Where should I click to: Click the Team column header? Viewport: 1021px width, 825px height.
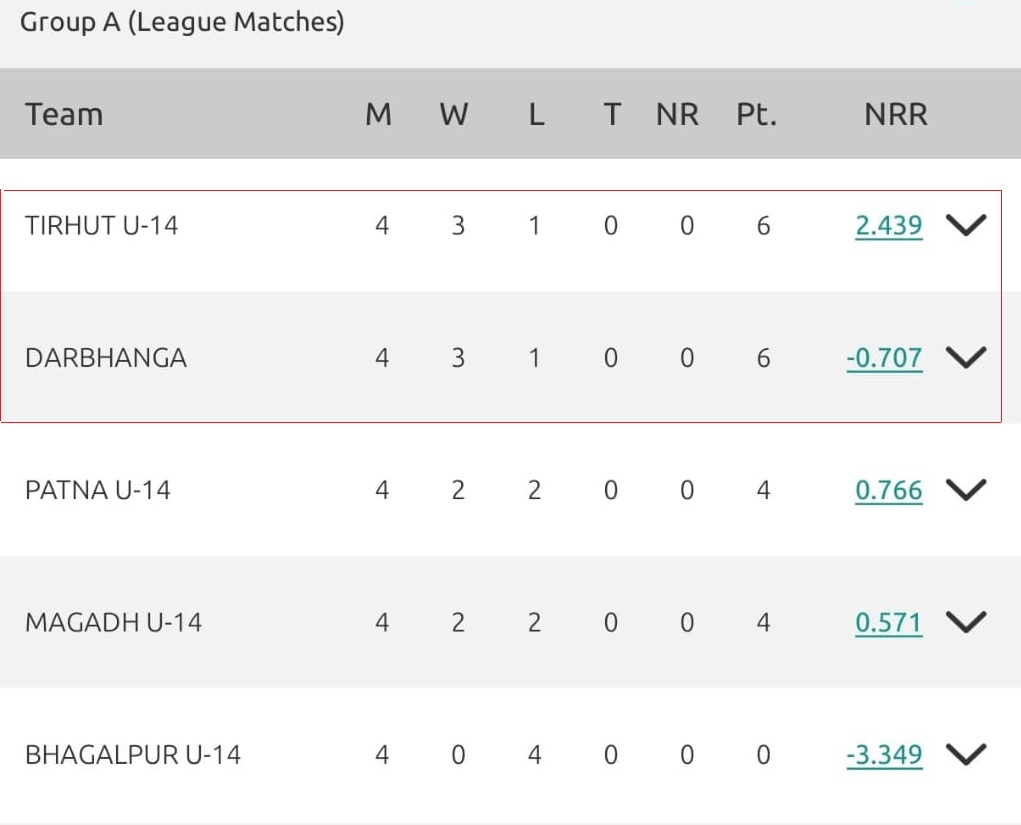(x=64, y=115)
